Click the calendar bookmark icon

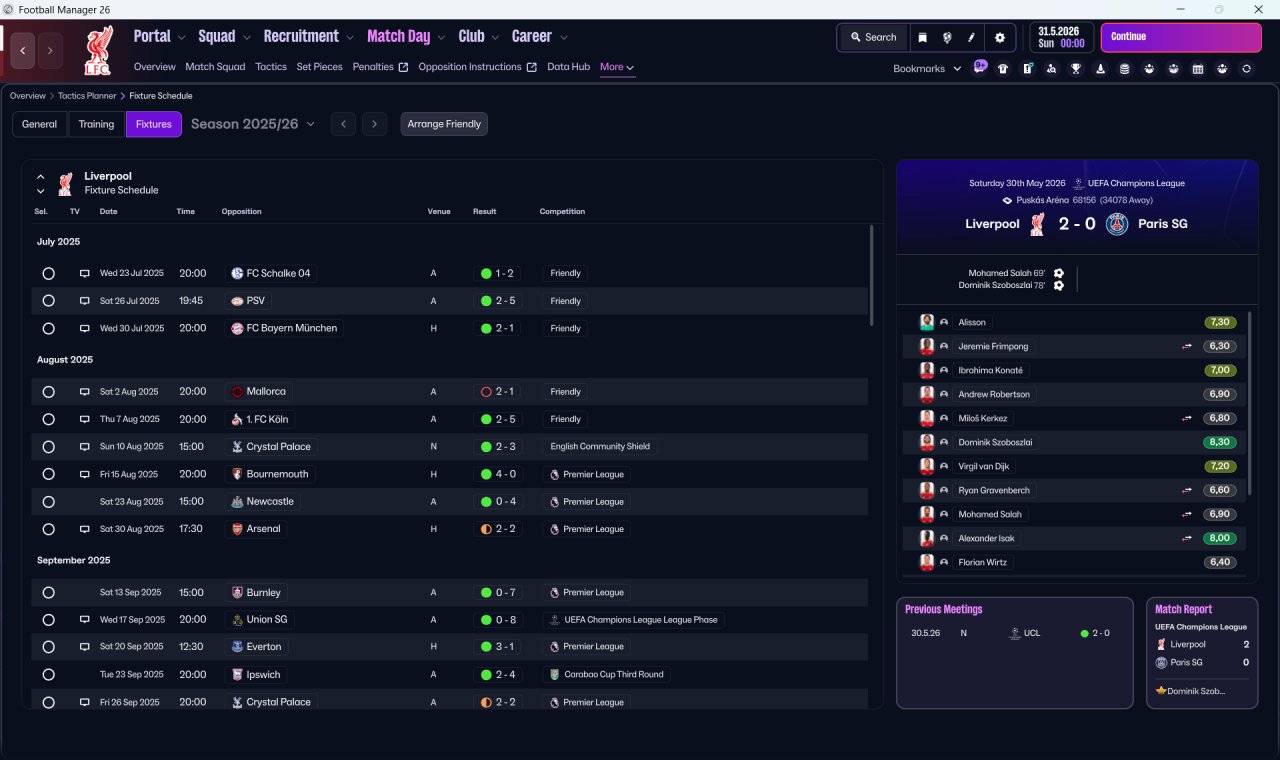click(x=1198, y=69)
